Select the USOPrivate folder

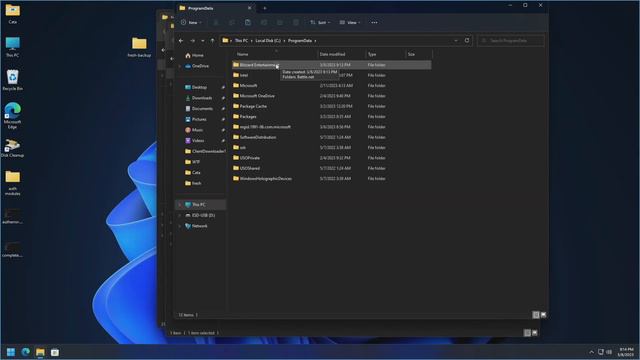[331, 158]
